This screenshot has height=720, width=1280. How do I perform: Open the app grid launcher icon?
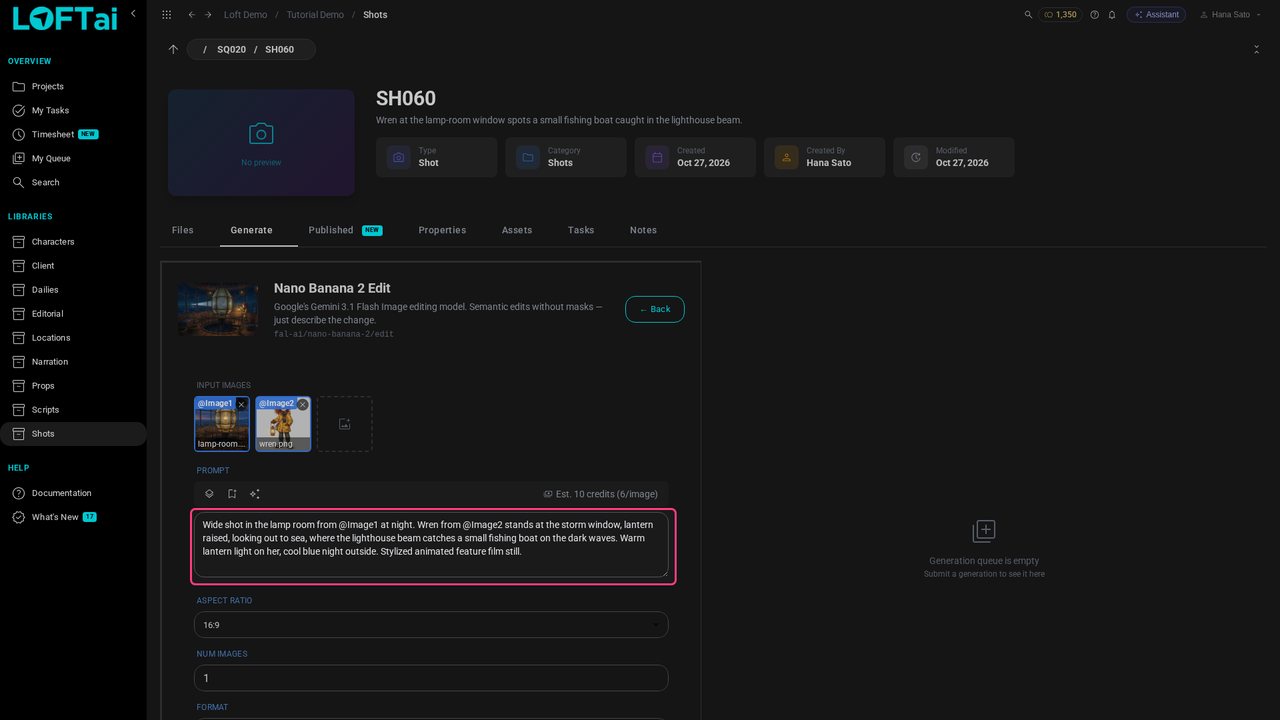coord(166,15)
